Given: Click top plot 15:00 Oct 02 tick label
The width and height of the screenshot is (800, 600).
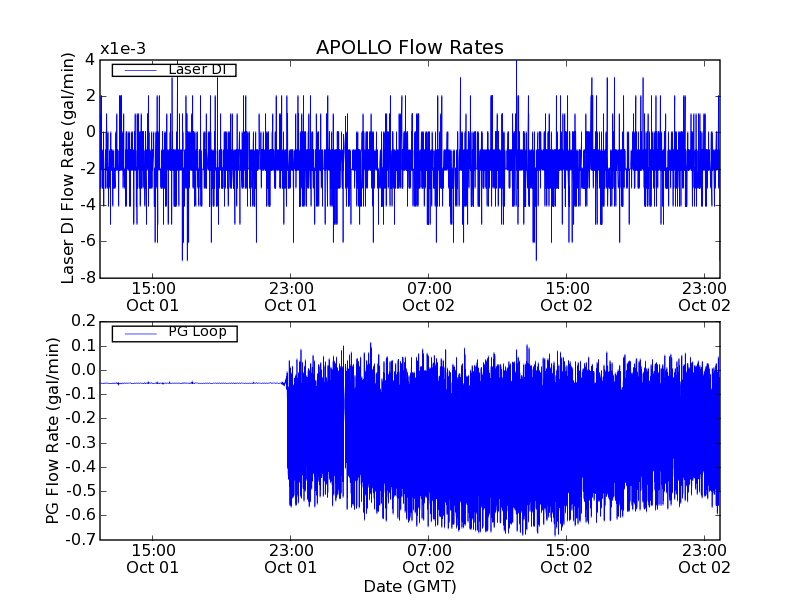Looking at the screenshot, I should [x=566, y=297].
